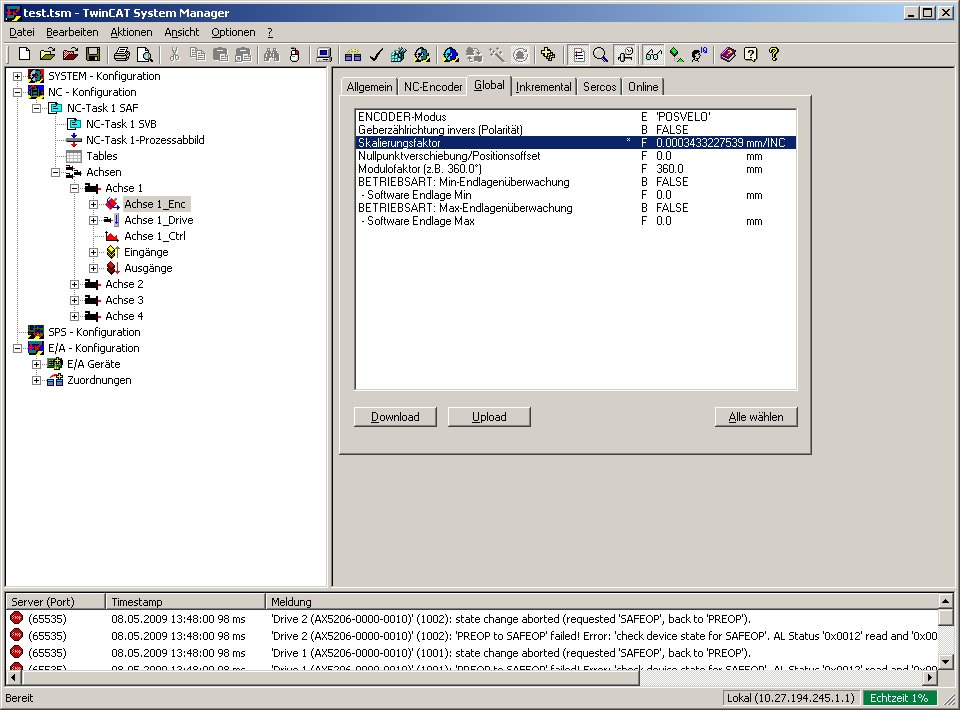Open the Optionen menu

point(233,32)
